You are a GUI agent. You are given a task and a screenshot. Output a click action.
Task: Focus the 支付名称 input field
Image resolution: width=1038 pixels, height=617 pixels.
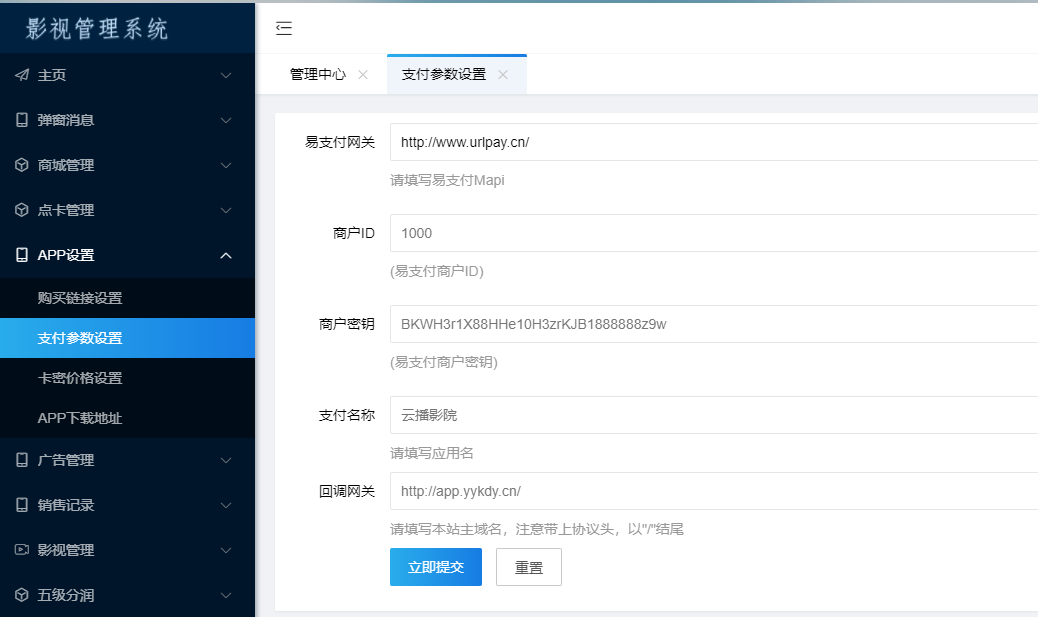pyautogui.click(x=714, y=415)
